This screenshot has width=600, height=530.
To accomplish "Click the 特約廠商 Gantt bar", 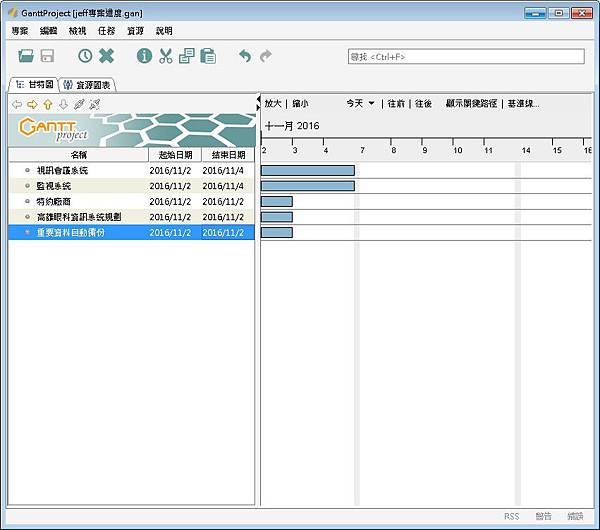I will tap(277, 201).
